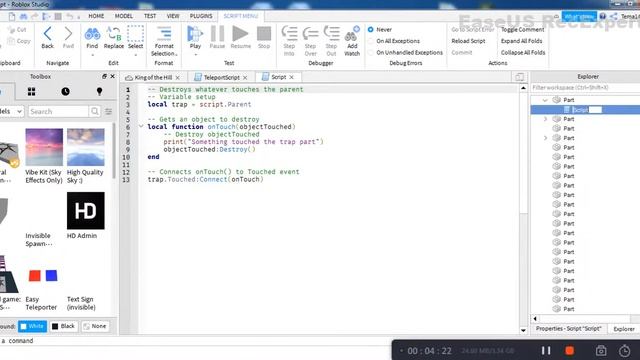Click Collapse All Folds action
Screen dimensions: 640x360
point(523,52)
